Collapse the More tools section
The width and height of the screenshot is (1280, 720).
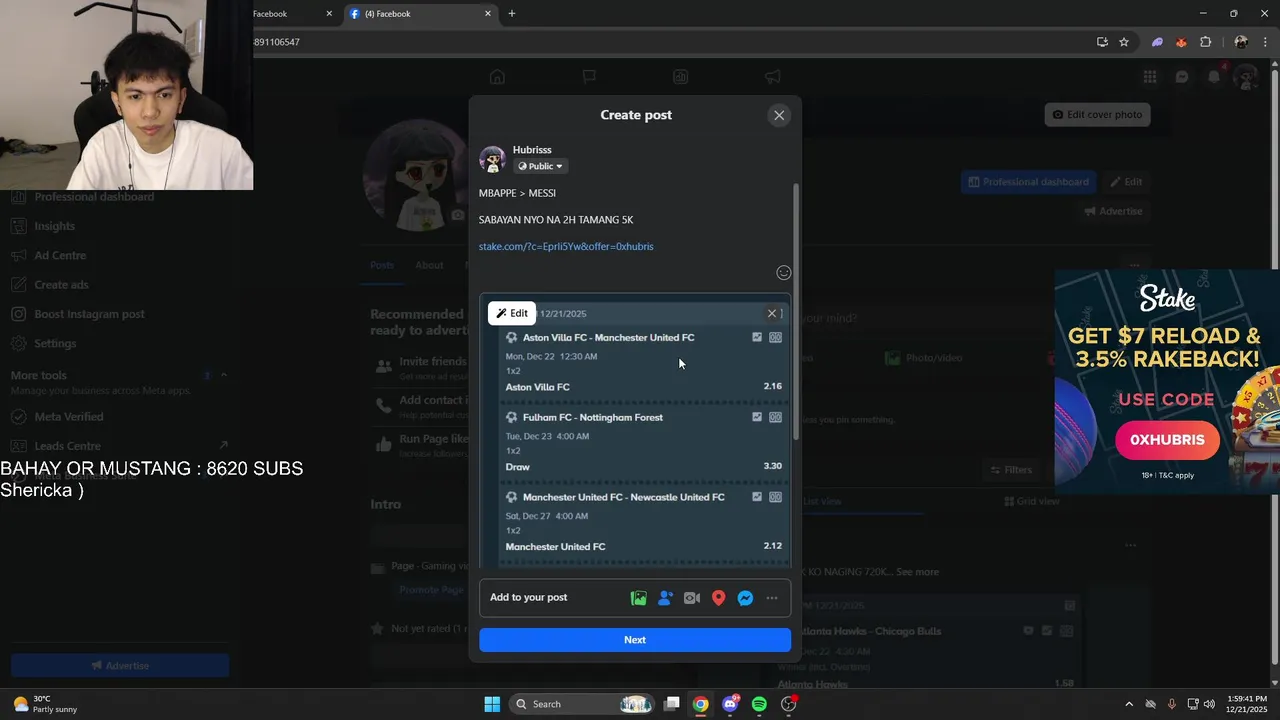pos(224,375)
